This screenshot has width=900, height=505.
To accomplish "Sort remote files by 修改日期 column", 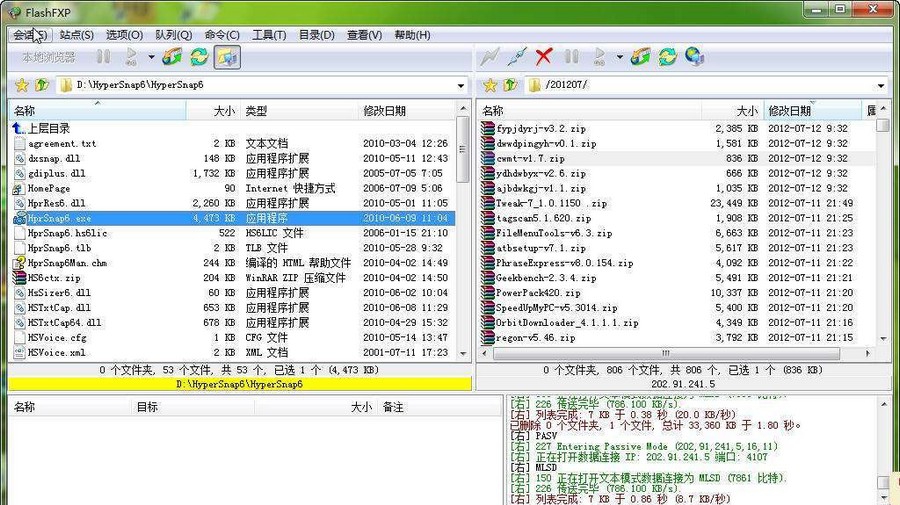I will click(812, 111).
